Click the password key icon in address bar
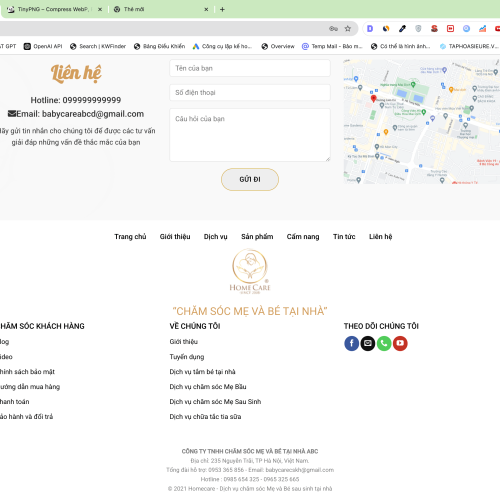Viewport: 500px width, 500px height. pos(334,29)
